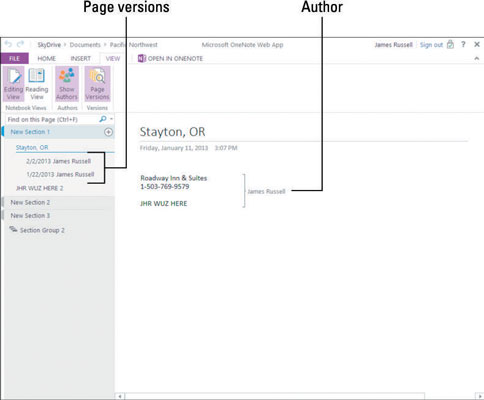Open the search options dropdown arrow
The image size is (484, 400).
(111, 119)
